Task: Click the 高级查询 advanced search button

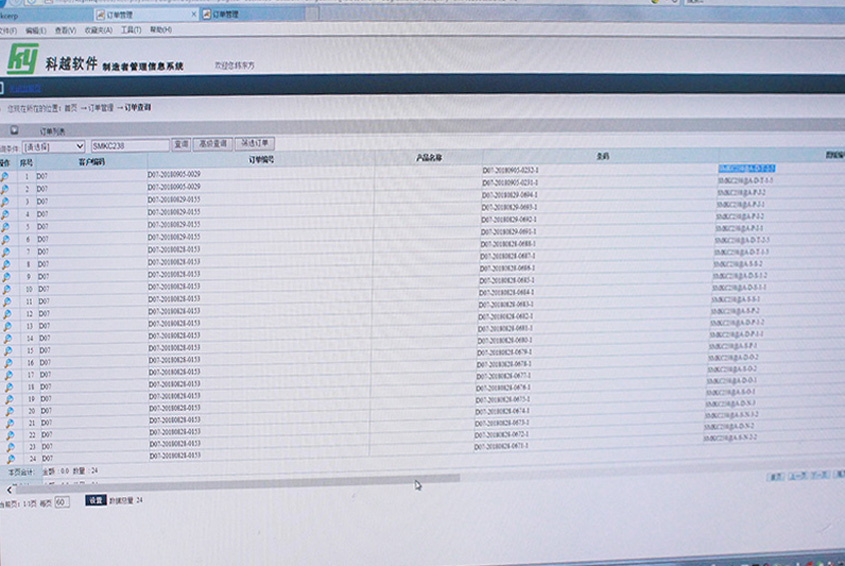Action: pos(212,145)
